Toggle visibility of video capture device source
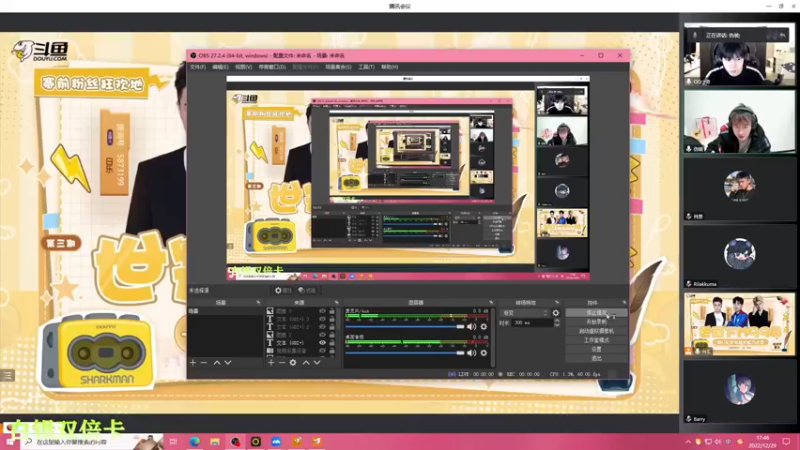Image resolution: width=800 pixels, height=450 pixels. pos(322,351)
